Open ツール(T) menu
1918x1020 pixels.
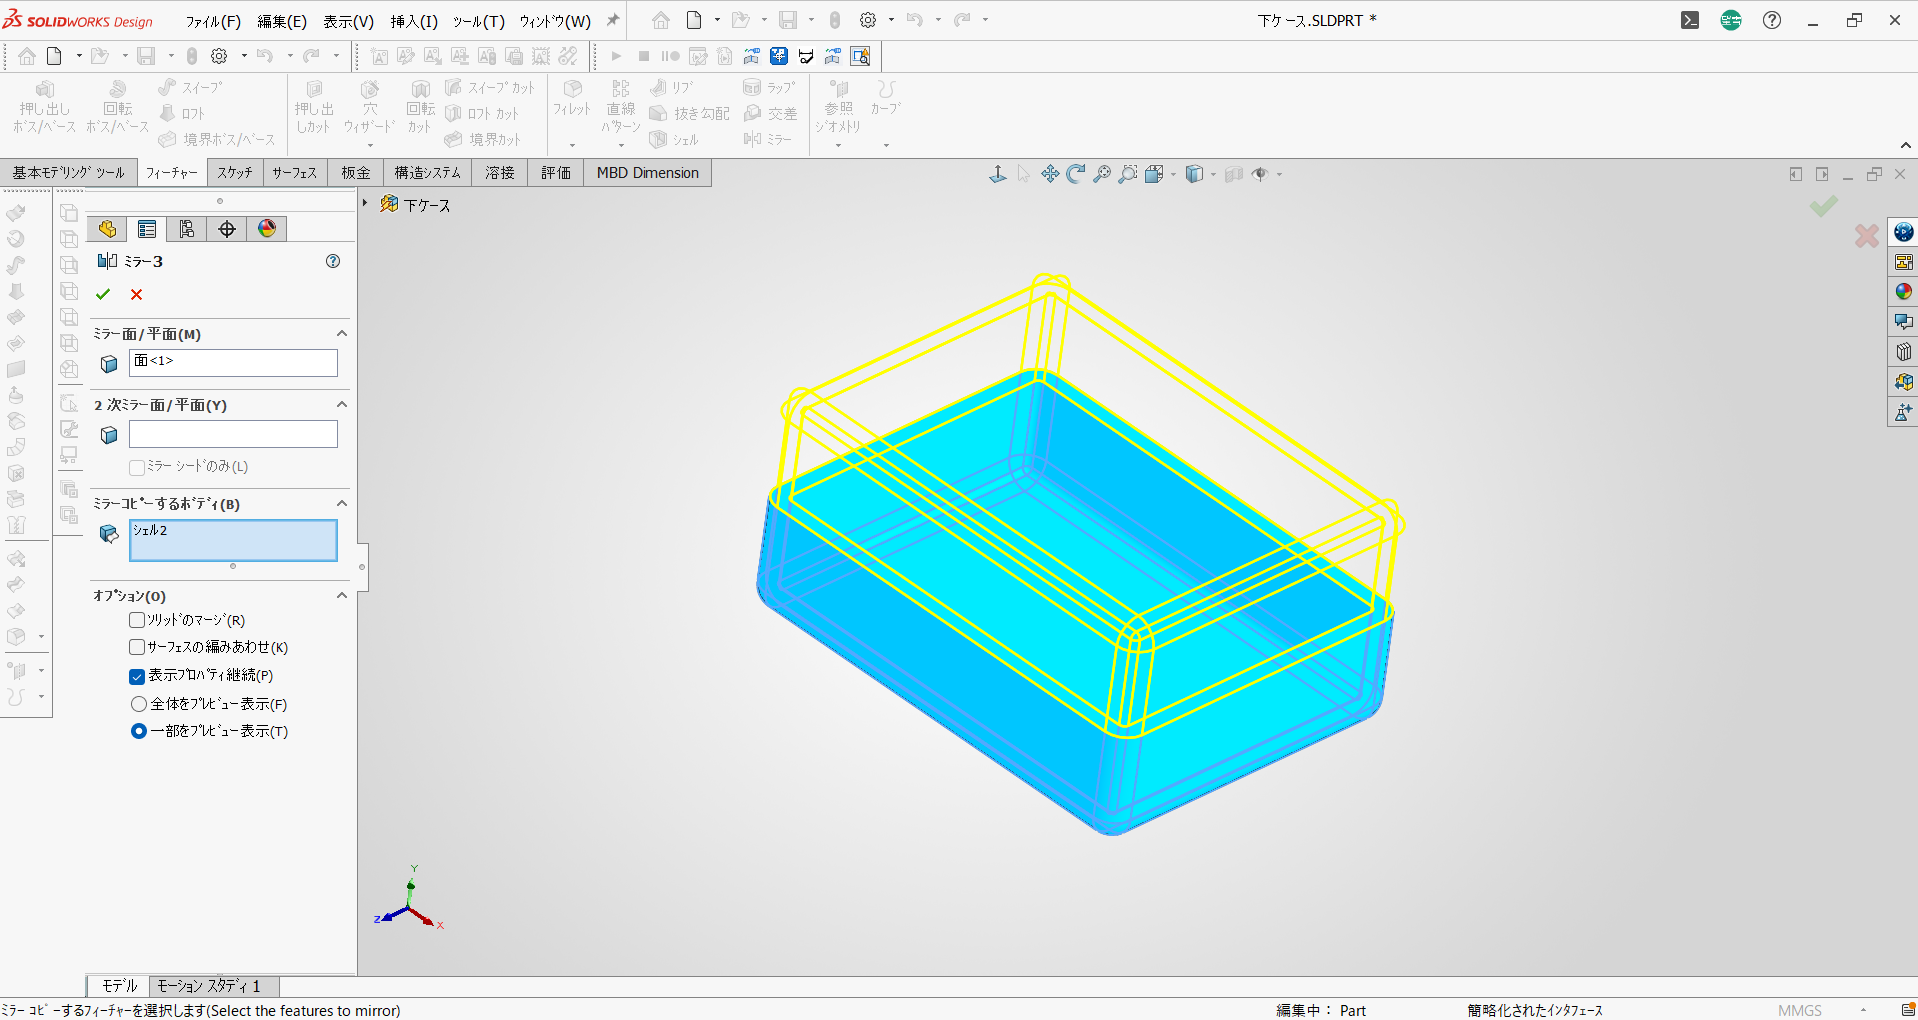(x=478, y=21)
